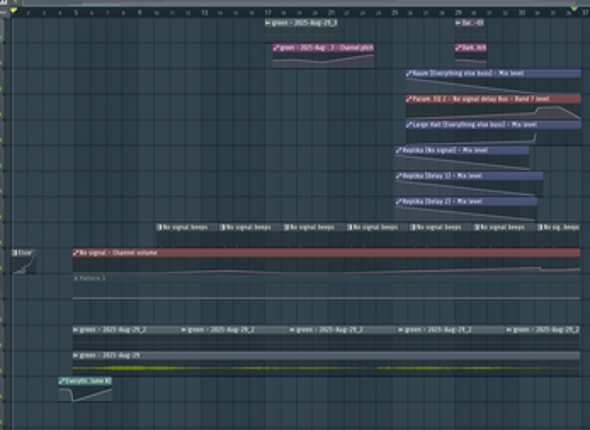Click pattern icon of No signal beeps clip at bar 22
Screen dimensions: 590x430
point(350,227)
